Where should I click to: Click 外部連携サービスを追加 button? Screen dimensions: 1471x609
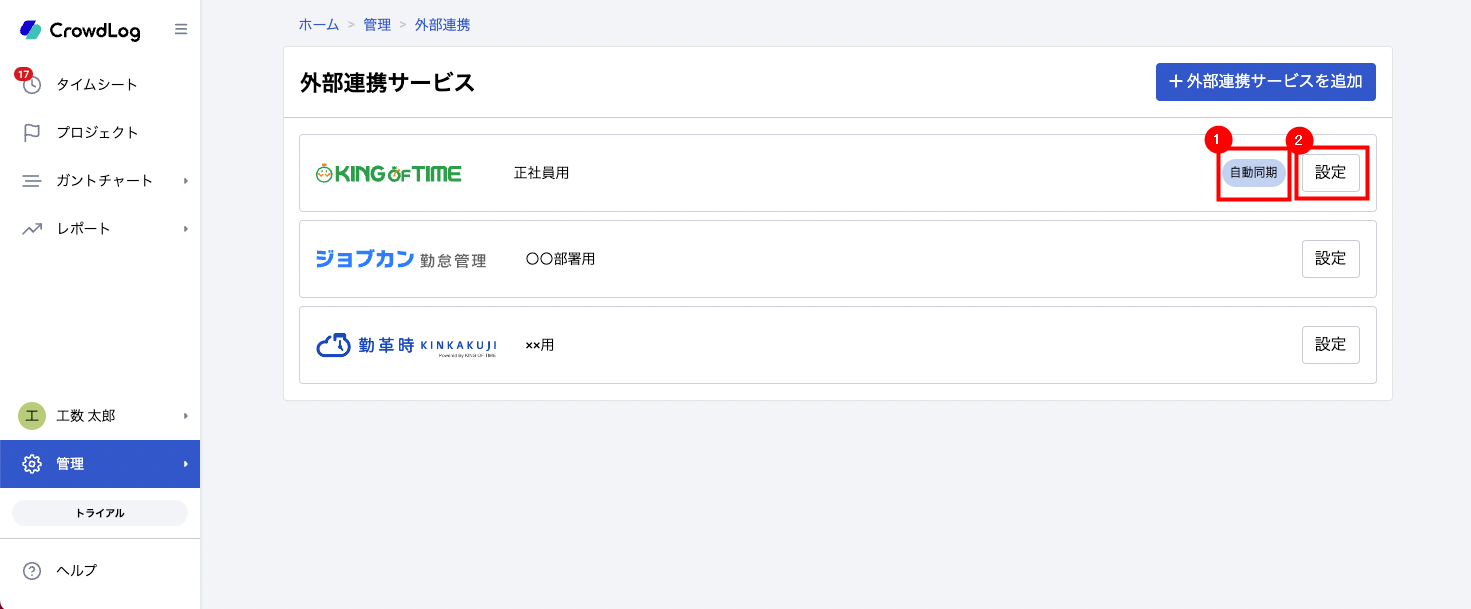point(1266,82)
